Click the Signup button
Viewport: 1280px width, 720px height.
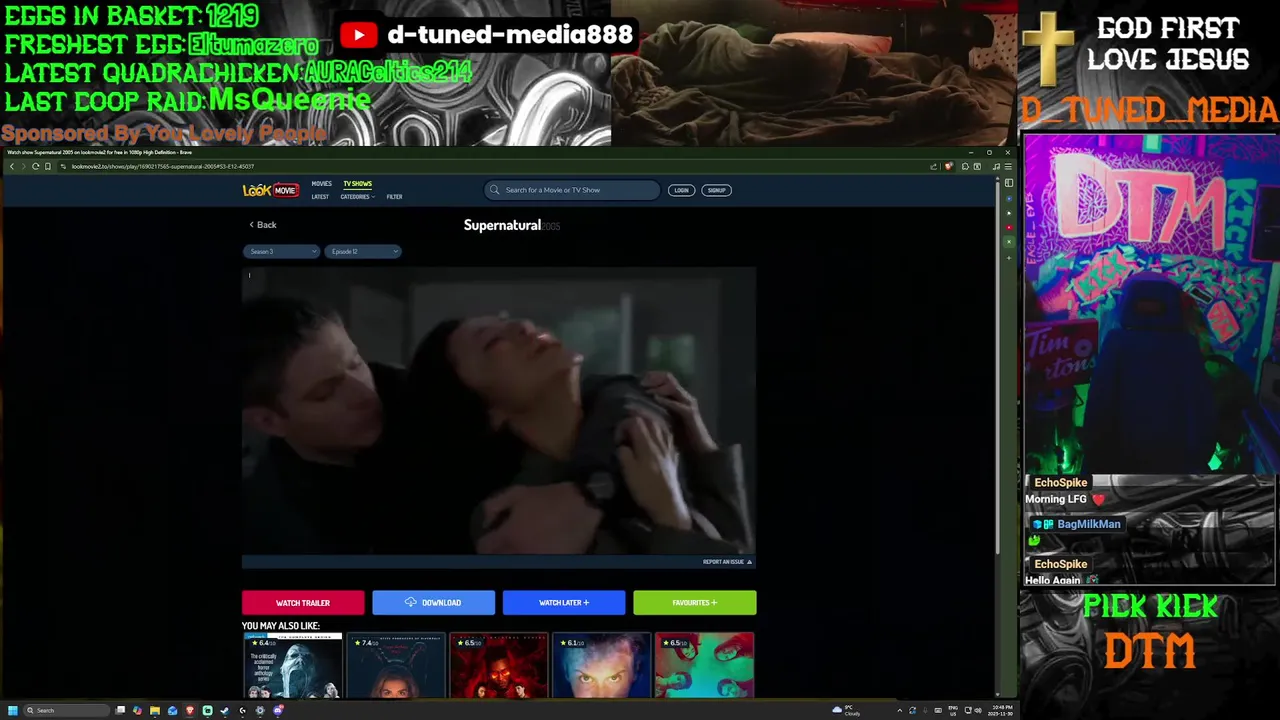click(716, 190)
